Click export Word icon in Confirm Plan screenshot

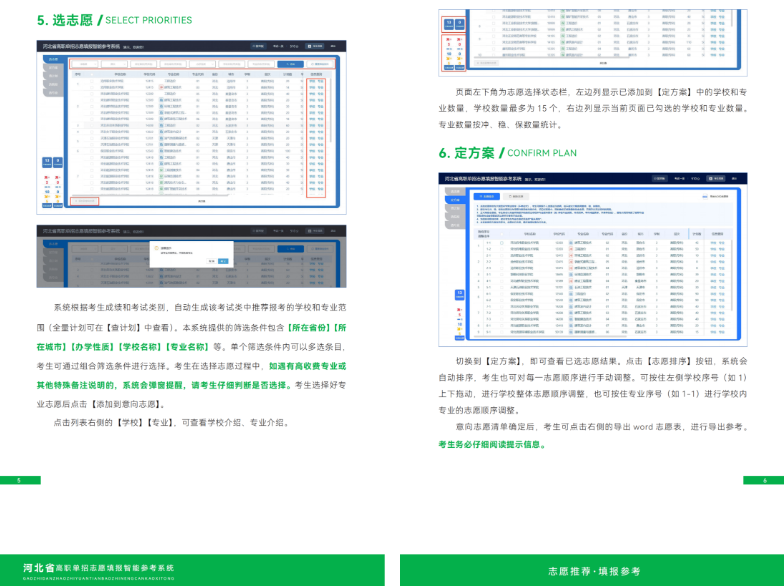point(705,196)
